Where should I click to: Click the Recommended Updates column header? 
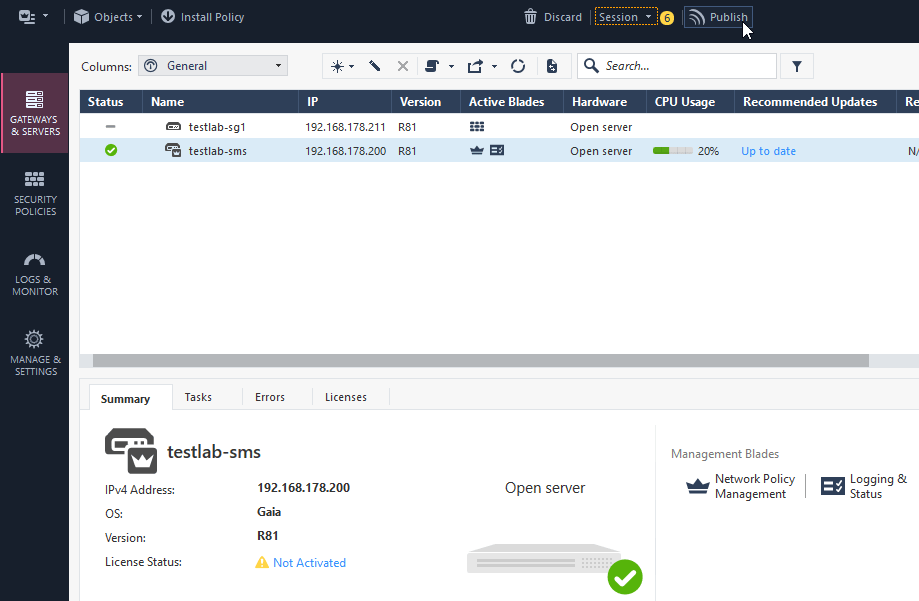(815, 101)
